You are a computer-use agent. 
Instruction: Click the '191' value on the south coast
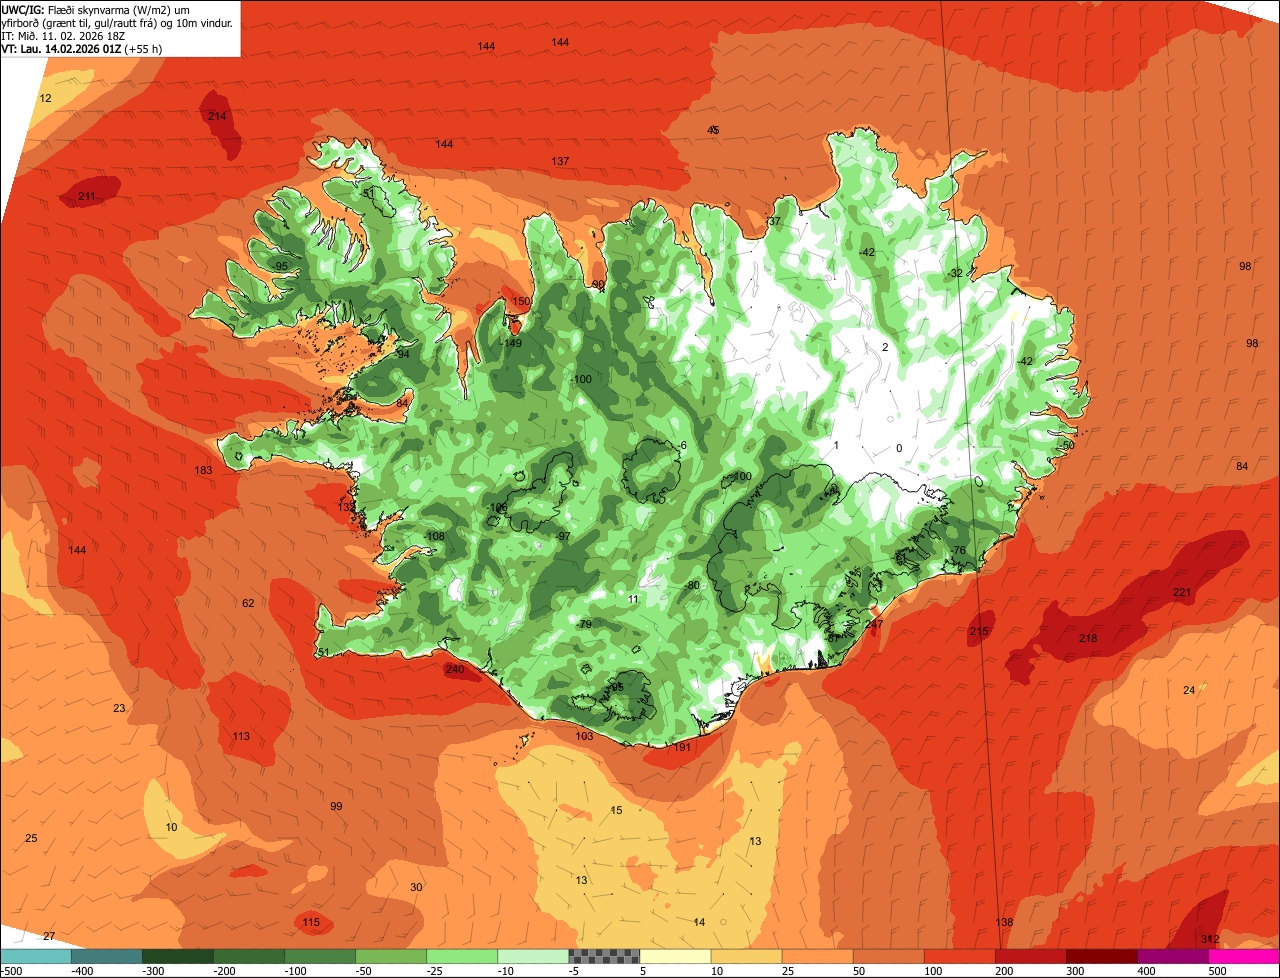pyautogui.click(x=682, y=747)
